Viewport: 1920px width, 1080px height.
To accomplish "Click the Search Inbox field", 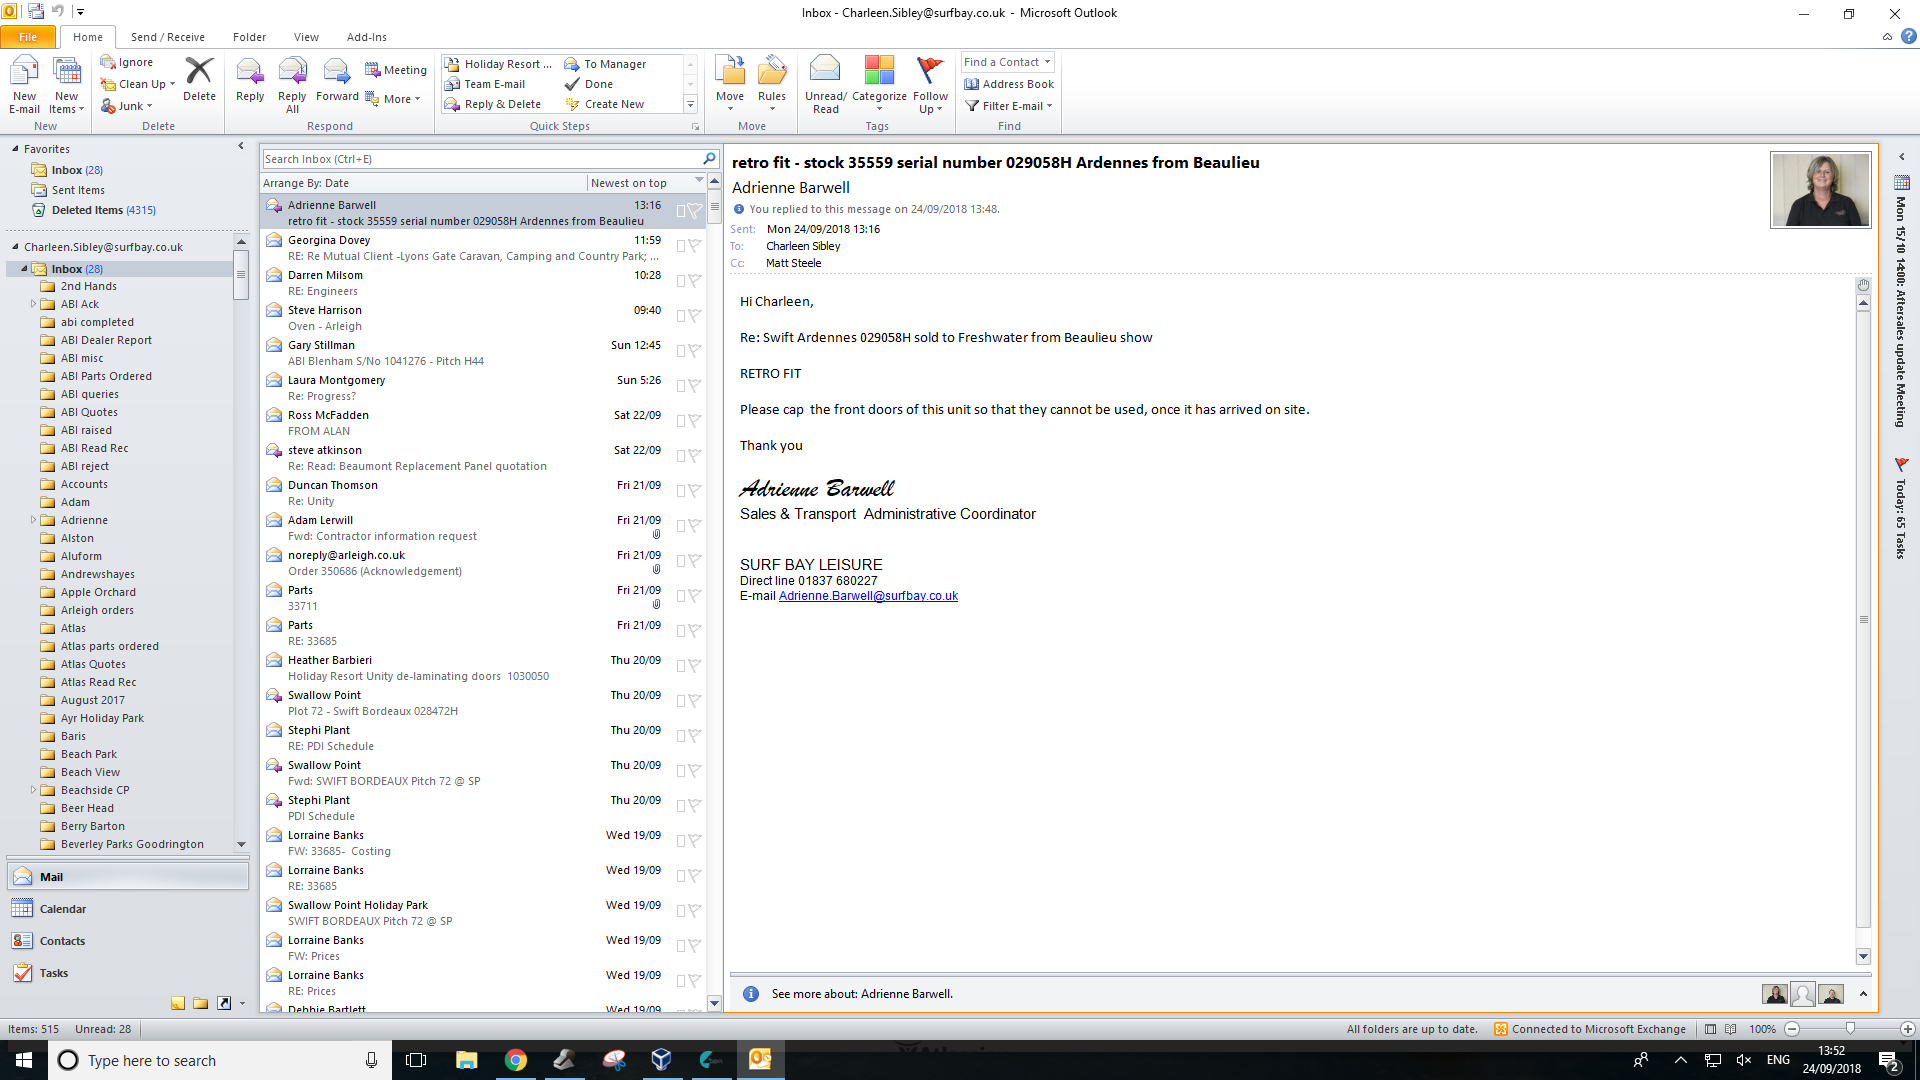I will pyautogui.click(x=480, y=159).
